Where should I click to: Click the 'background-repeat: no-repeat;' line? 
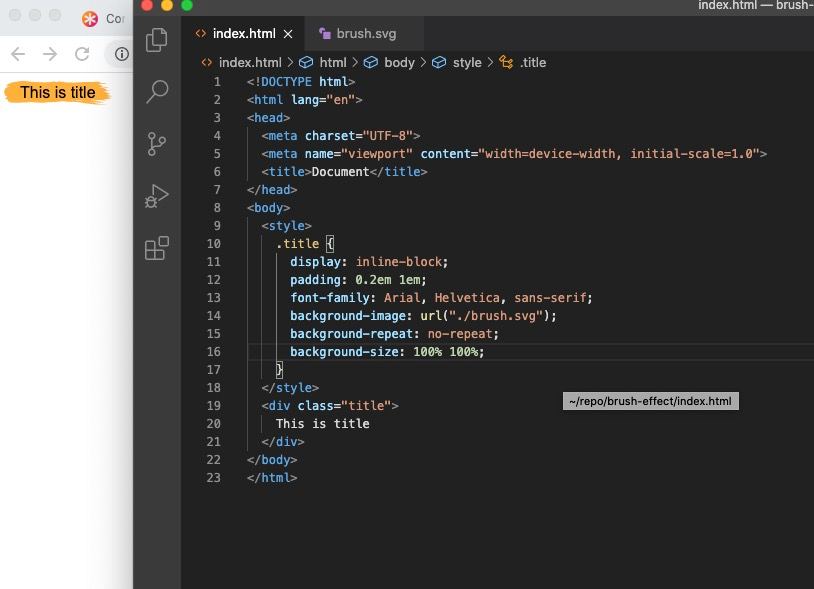tap(394, 334)
